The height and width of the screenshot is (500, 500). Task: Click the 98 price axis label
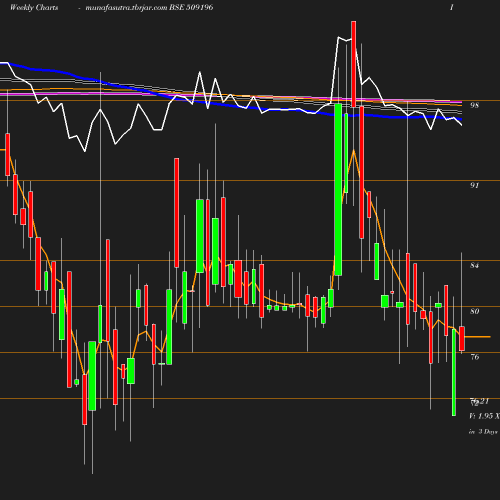tap(474, 105)
